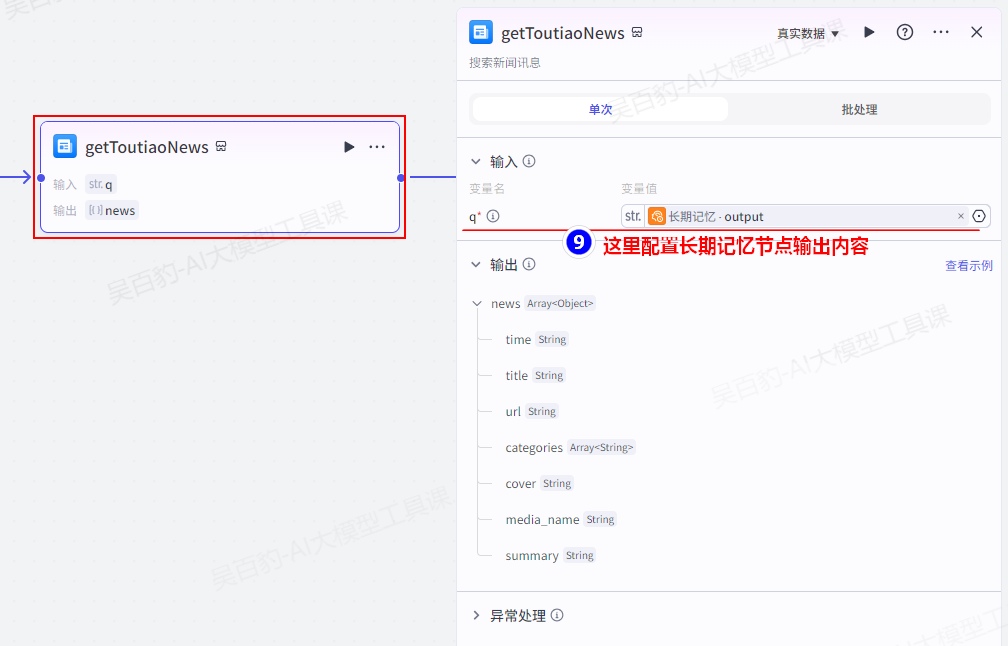Open variable selector settings icon for q
This screenshot has height=646, width=1008.
pos(979,216)
